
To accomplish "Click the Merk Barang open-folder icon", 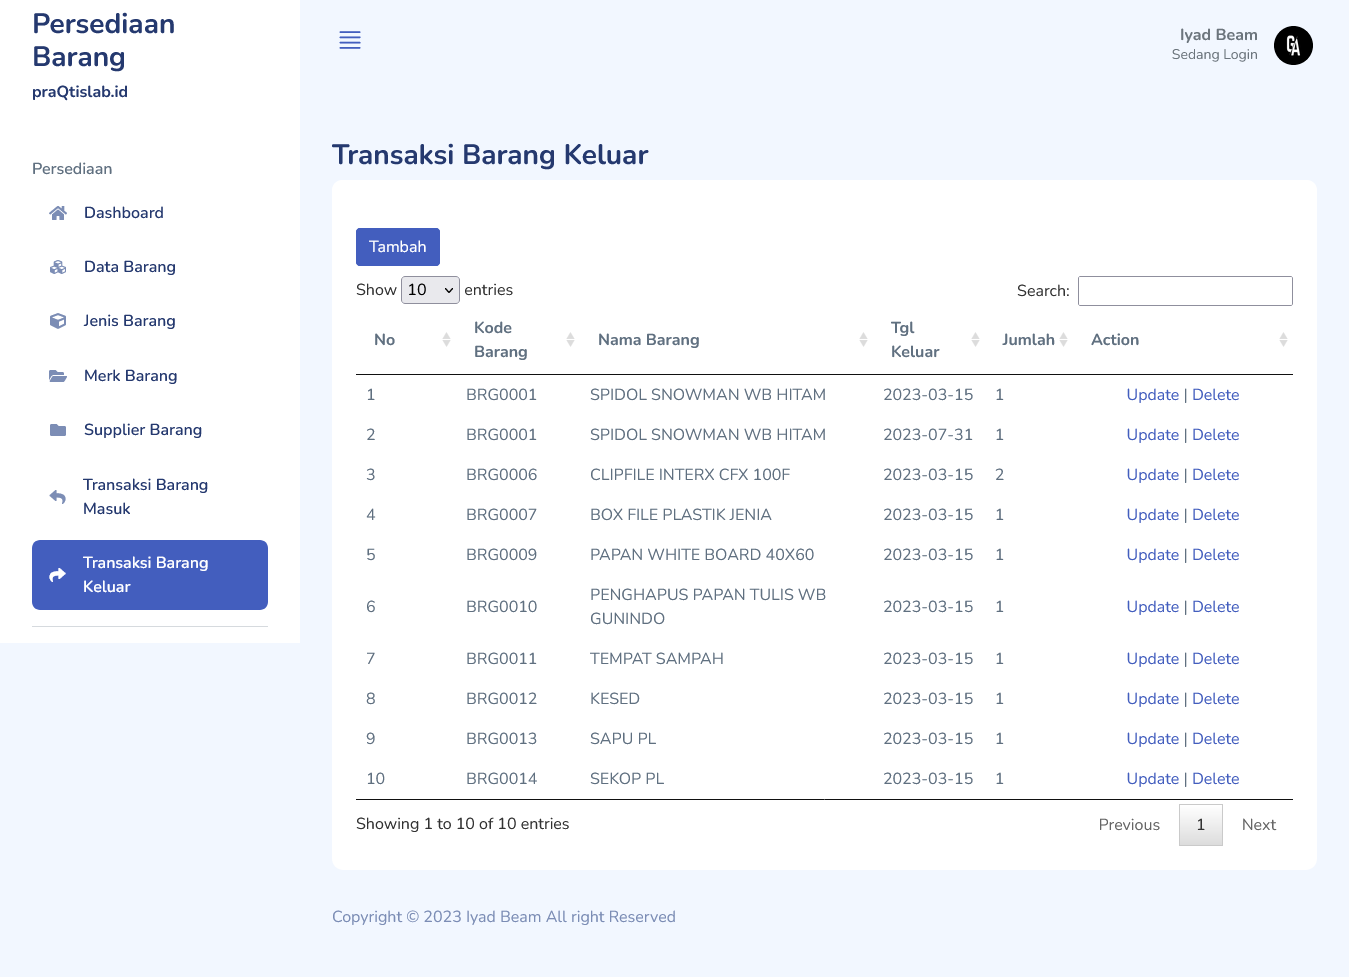I will (x=58, y=376).
